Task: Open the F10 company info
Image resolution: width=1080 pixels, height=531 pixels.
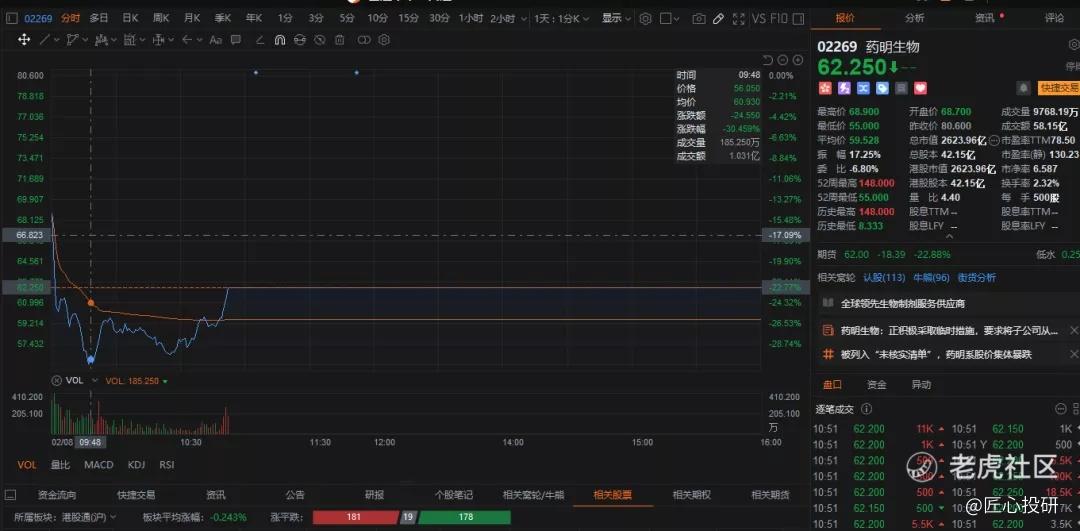Action: point(780,19)
